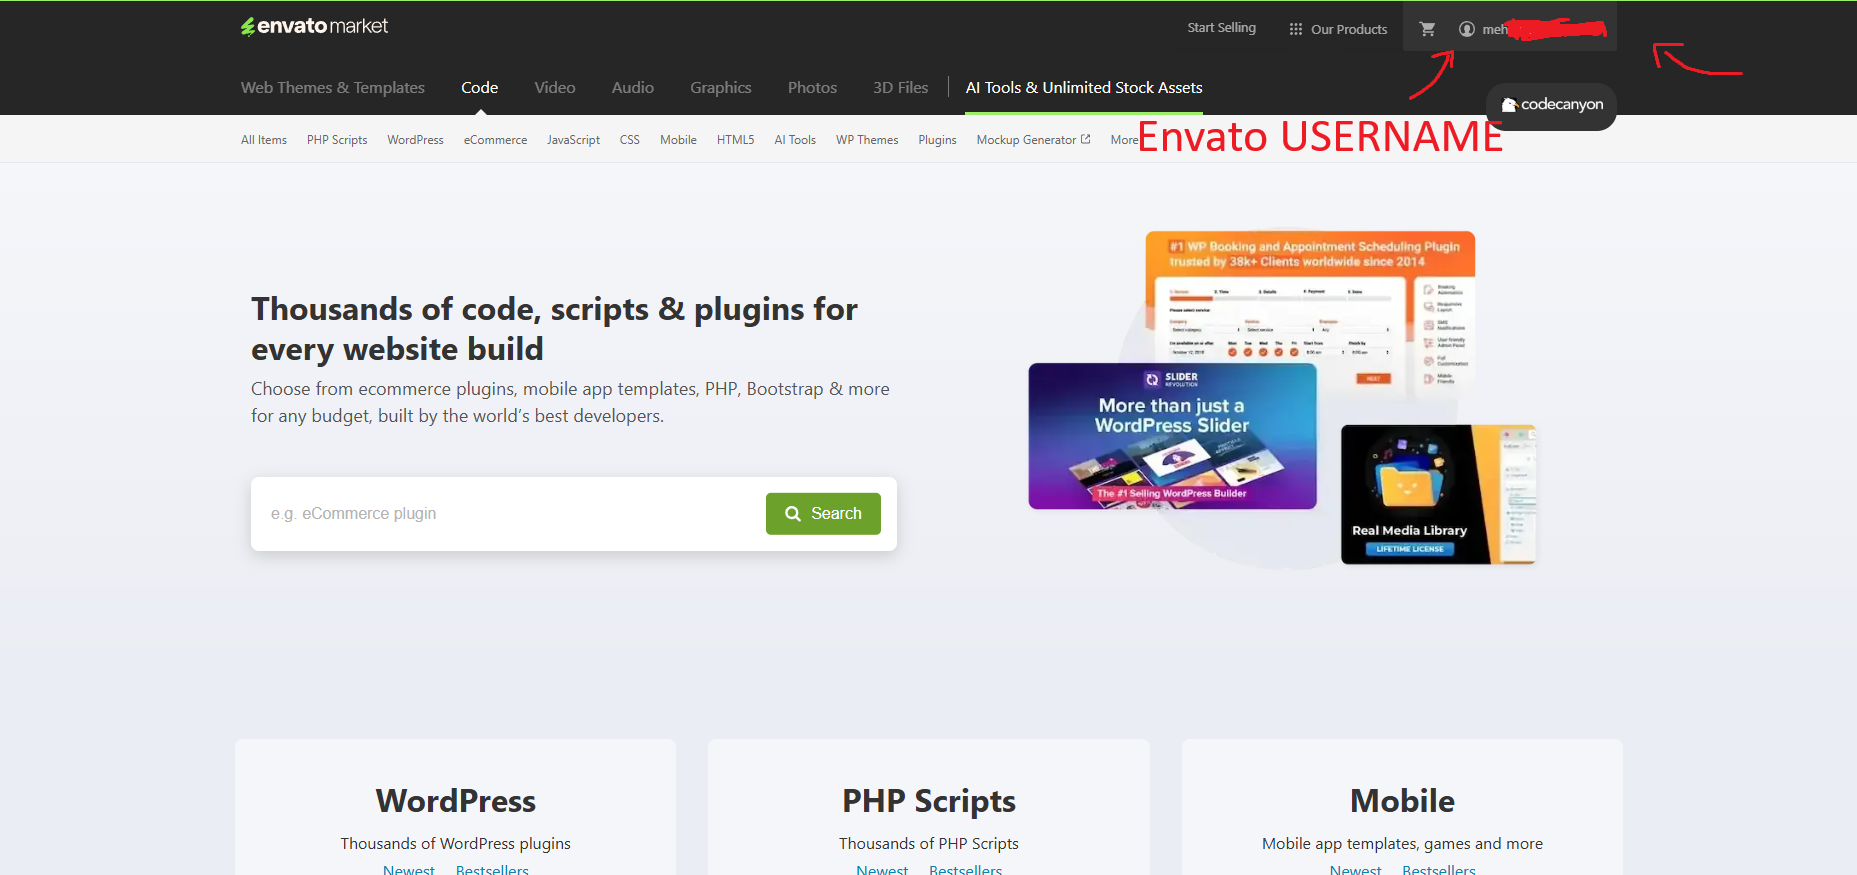Open the Our Products menu

(x=1339, y=29)
